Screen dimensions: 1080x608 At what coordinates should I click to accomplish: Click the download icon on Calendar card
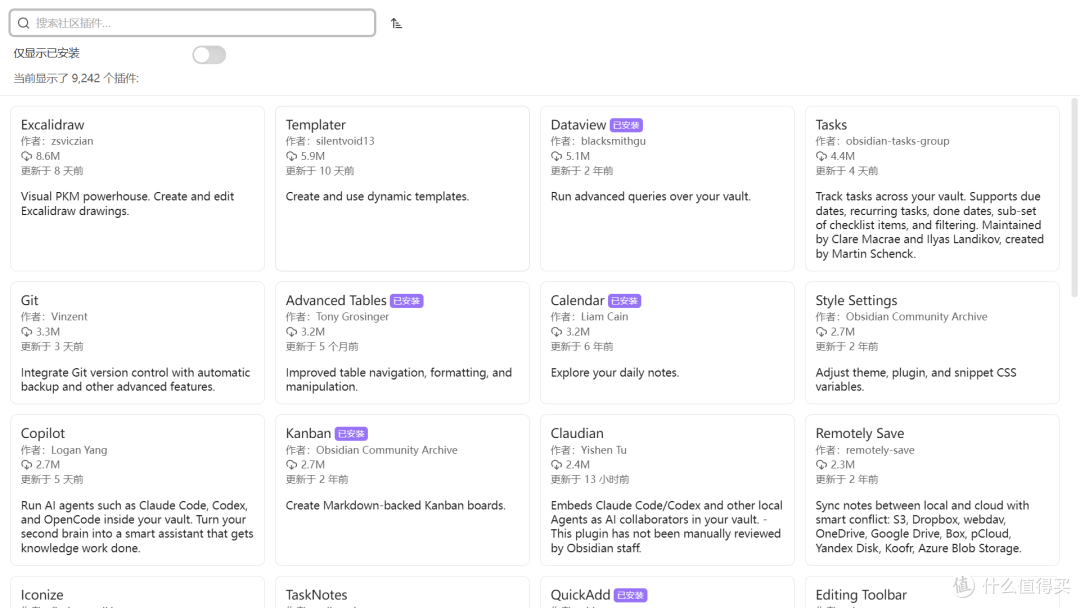pyautogui.click(x=557, y=332)
